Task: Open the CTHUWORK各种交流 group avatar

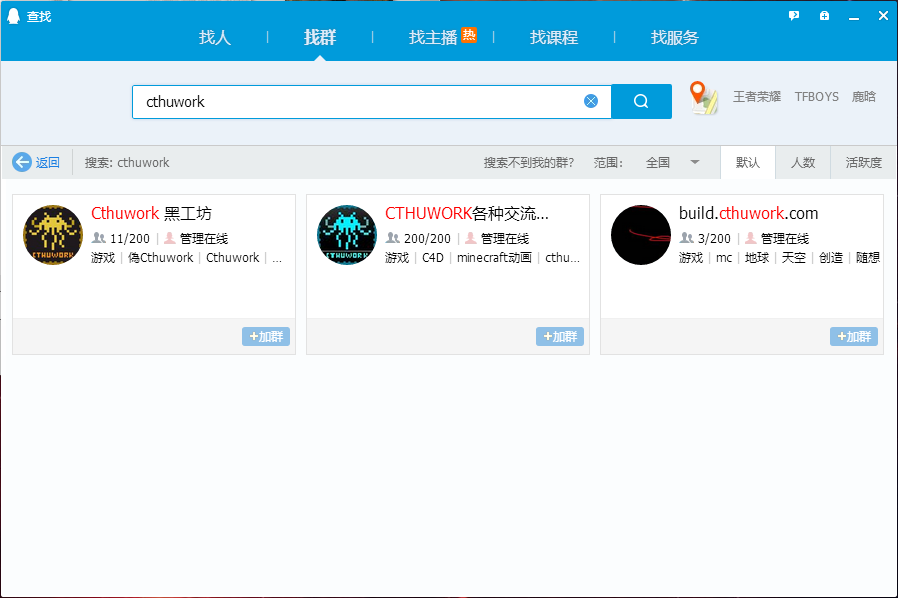Action: (347, 235)
